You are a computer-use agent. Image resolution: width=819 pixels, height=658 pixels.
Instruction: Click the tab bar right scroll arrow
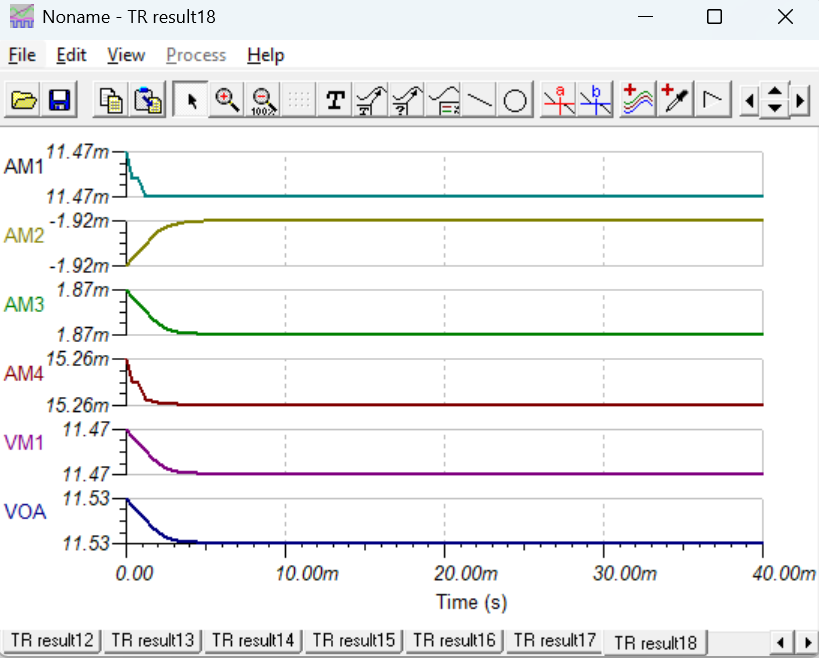pyautogui.click(x=808, y=641)
